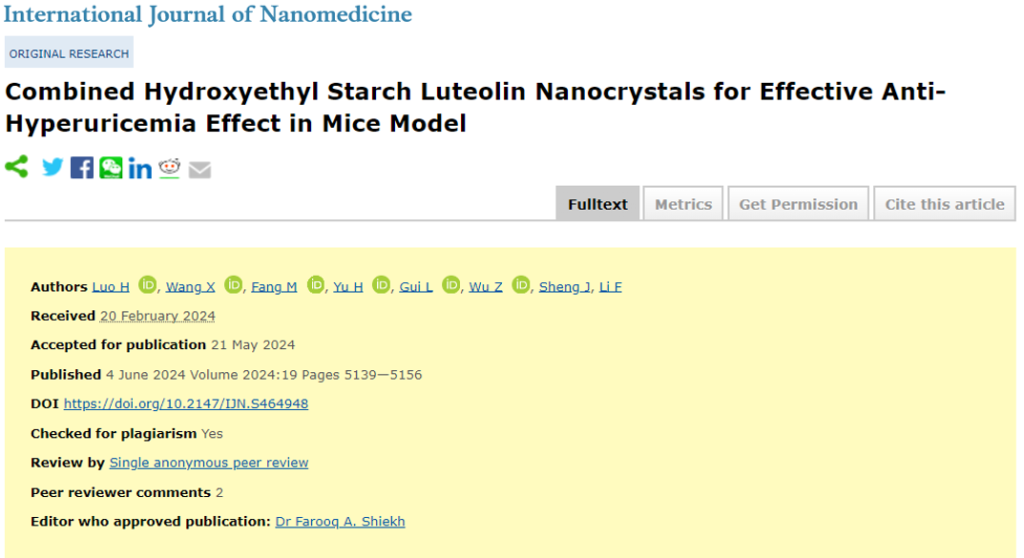The width and height of the screenshot is (1024, 558).
Task: Open Single anonymous peer review link
Action: click(208, 463)
